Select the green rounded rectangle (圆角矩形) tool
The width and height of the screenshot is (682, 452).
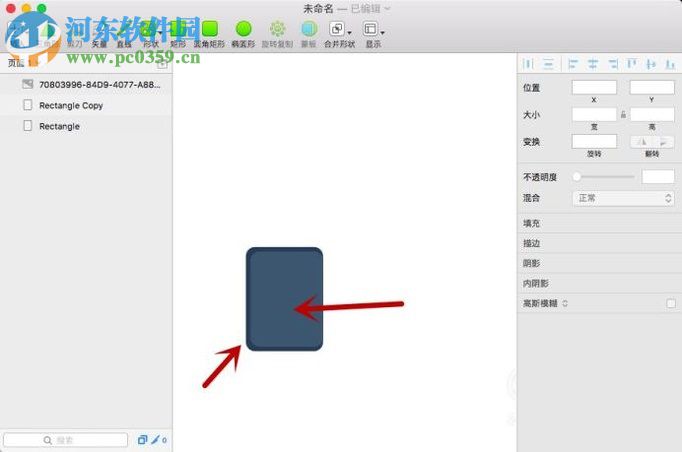(x=210, y=29)
